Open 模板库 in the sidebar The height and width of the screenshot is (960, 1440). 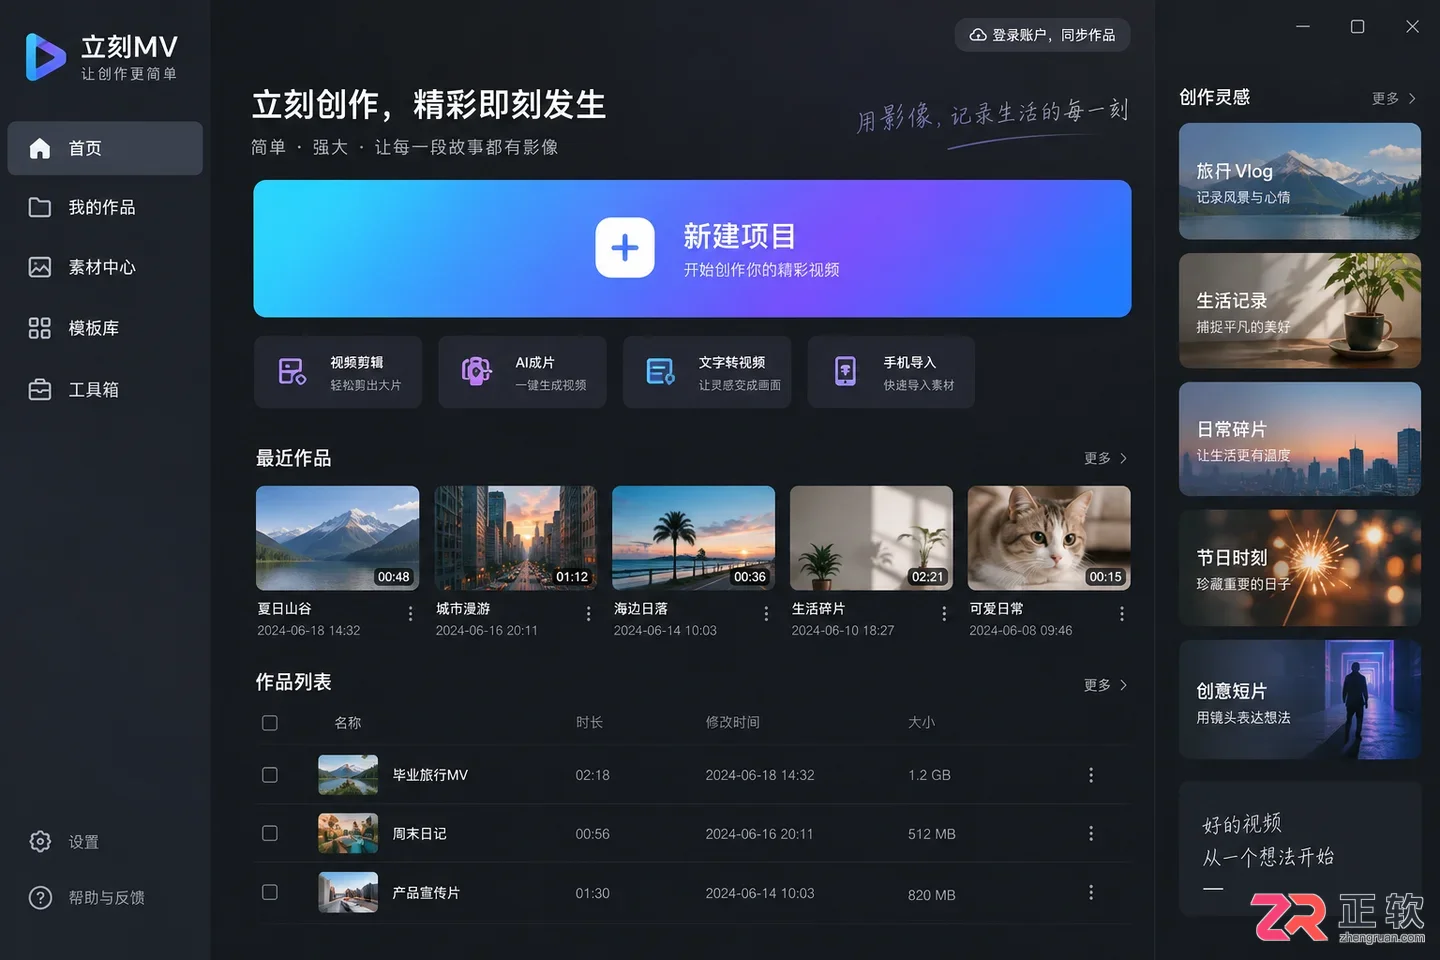pyautogui.click(x=105, y=328)
